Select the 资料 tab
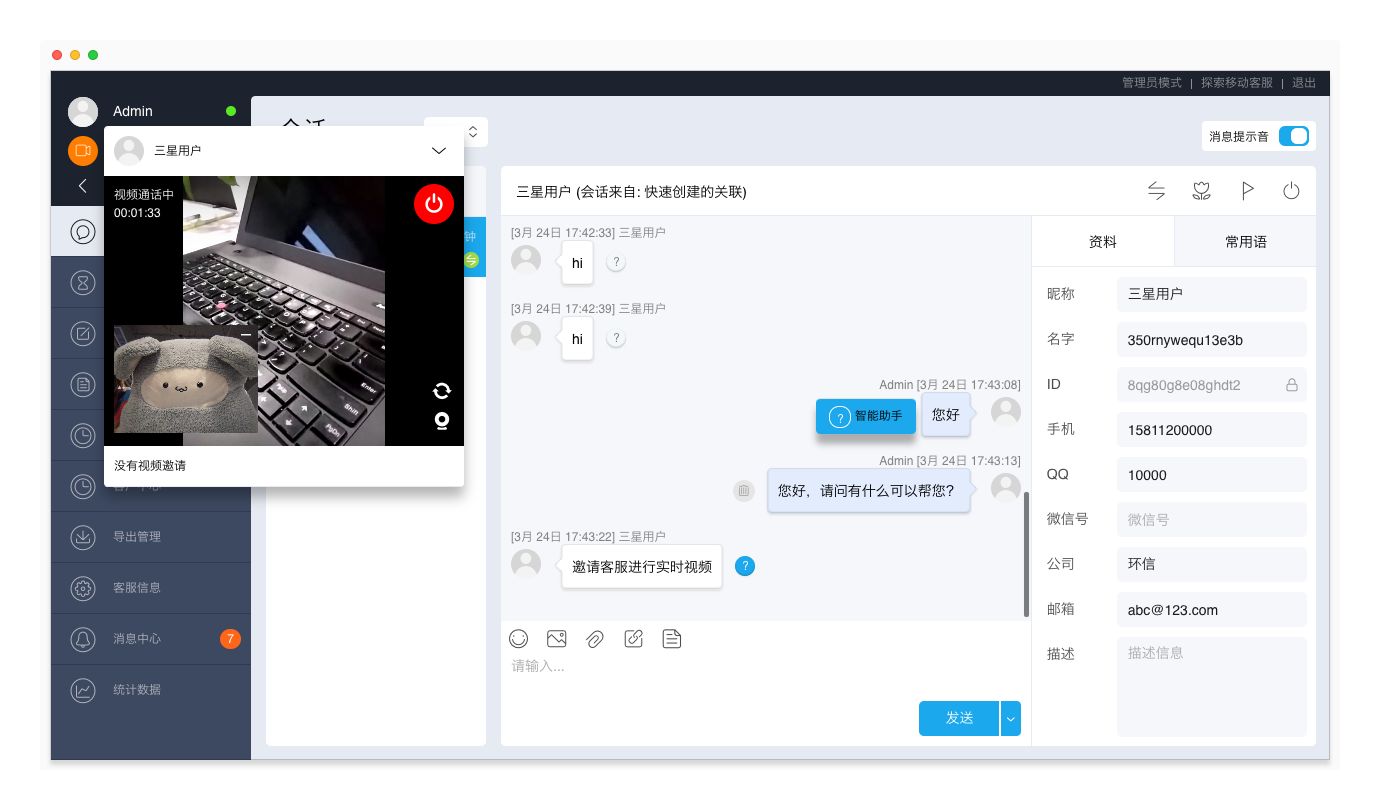 pyautogui.click(x=1102, y=242)
